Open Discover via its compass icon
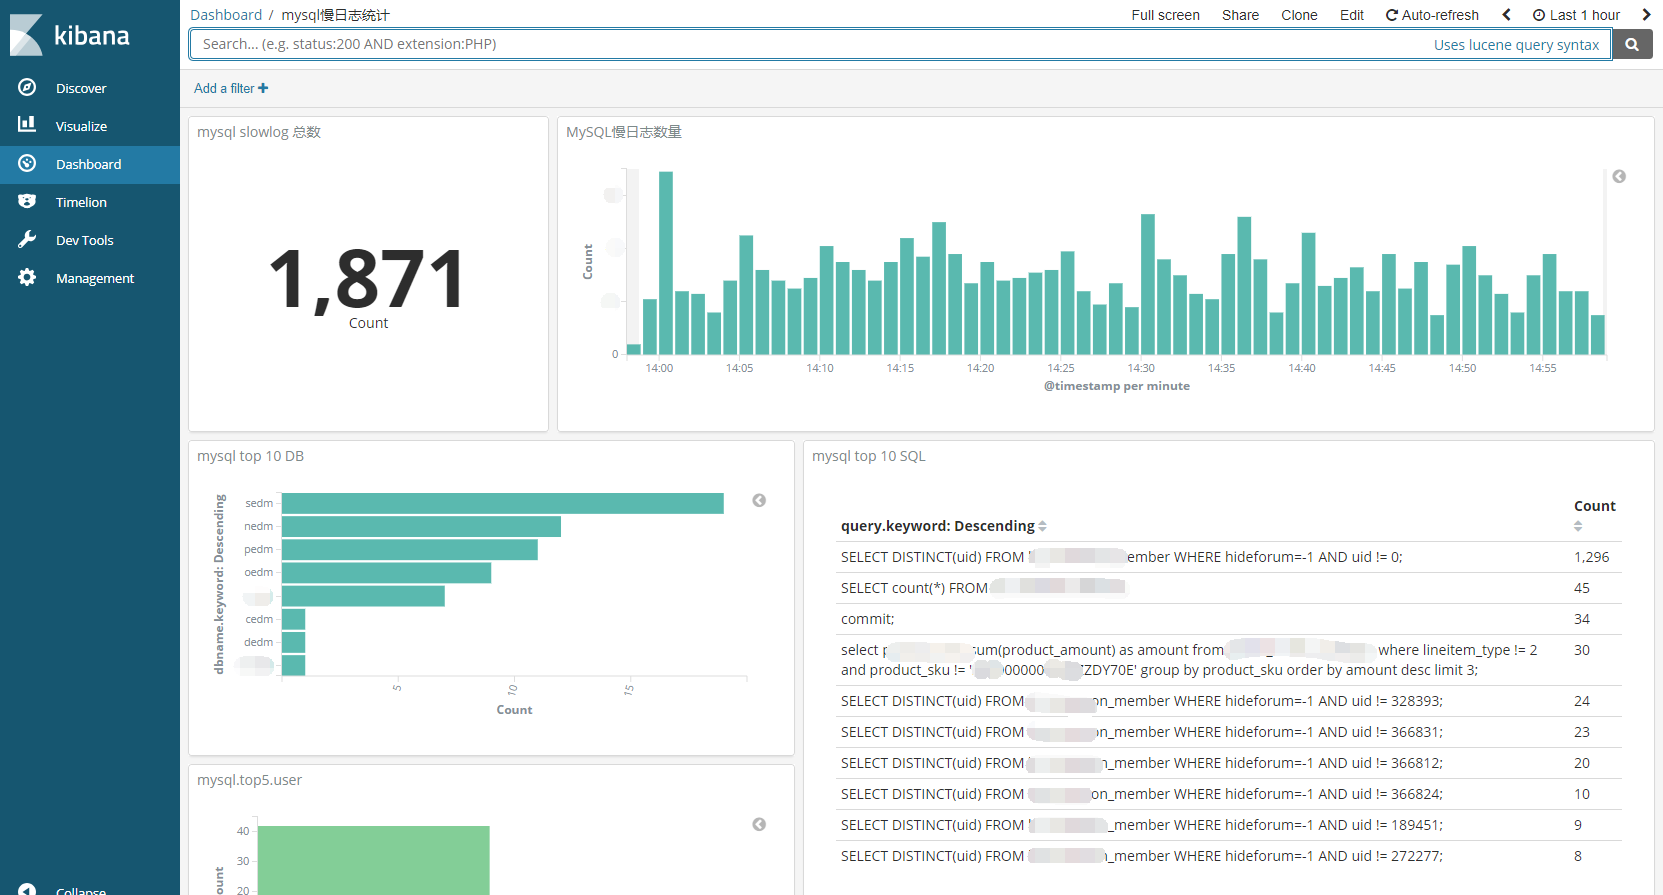 pyautogui.click(x=27, y=88)
